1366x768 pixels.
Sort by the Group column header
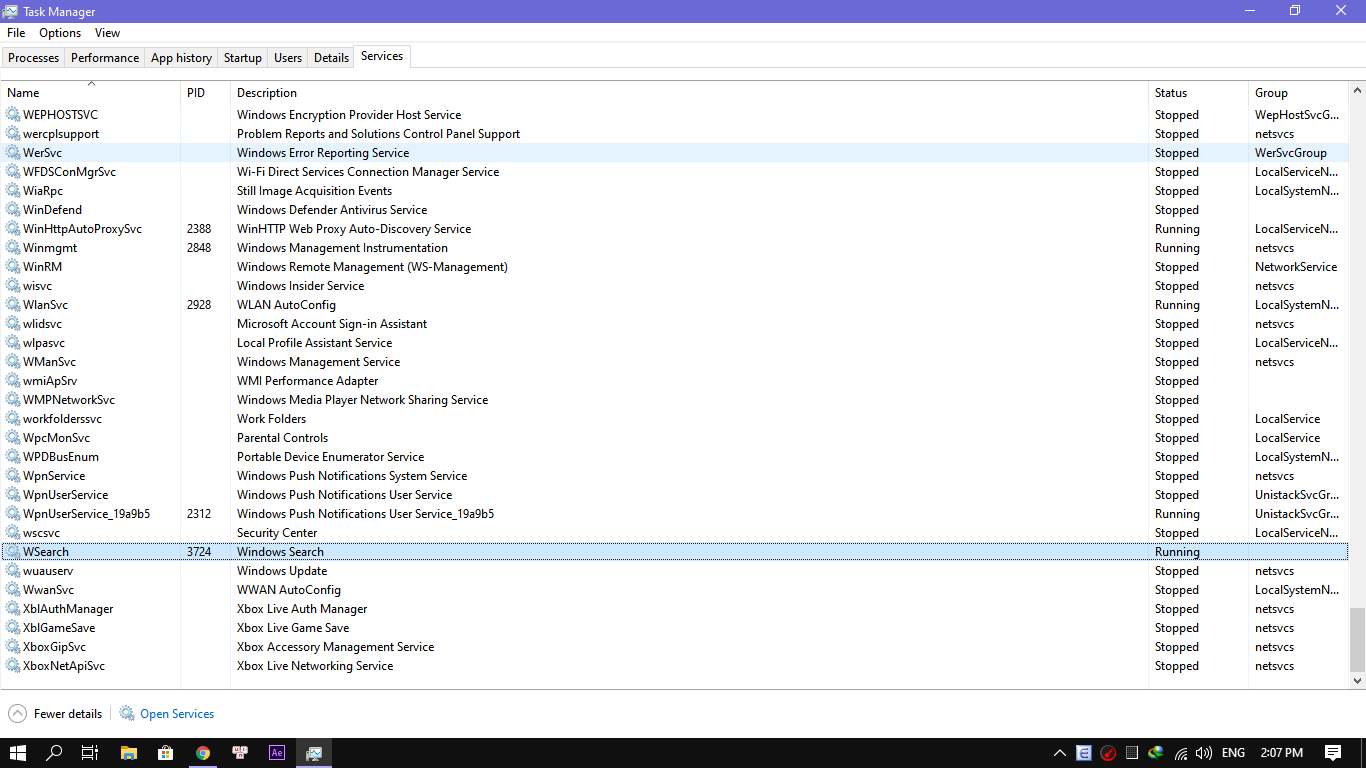1298,92
